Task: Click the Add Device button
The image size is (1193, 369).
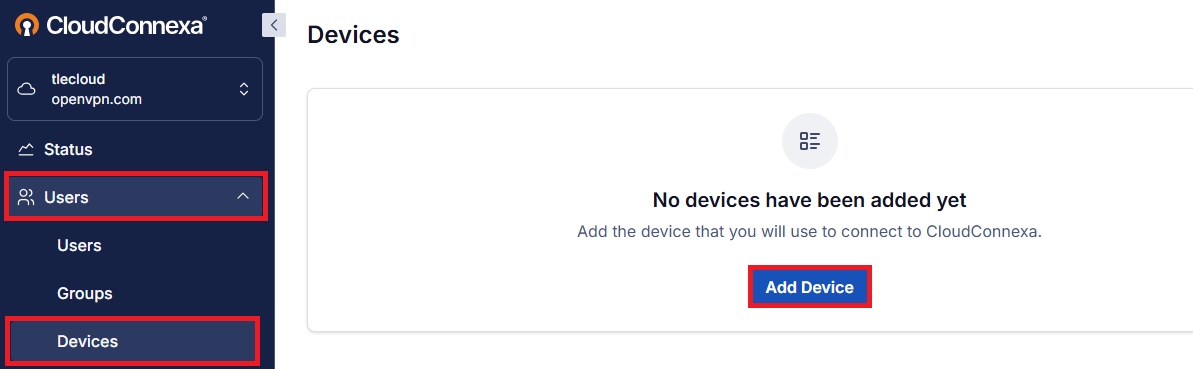Action: coord(810,287)
